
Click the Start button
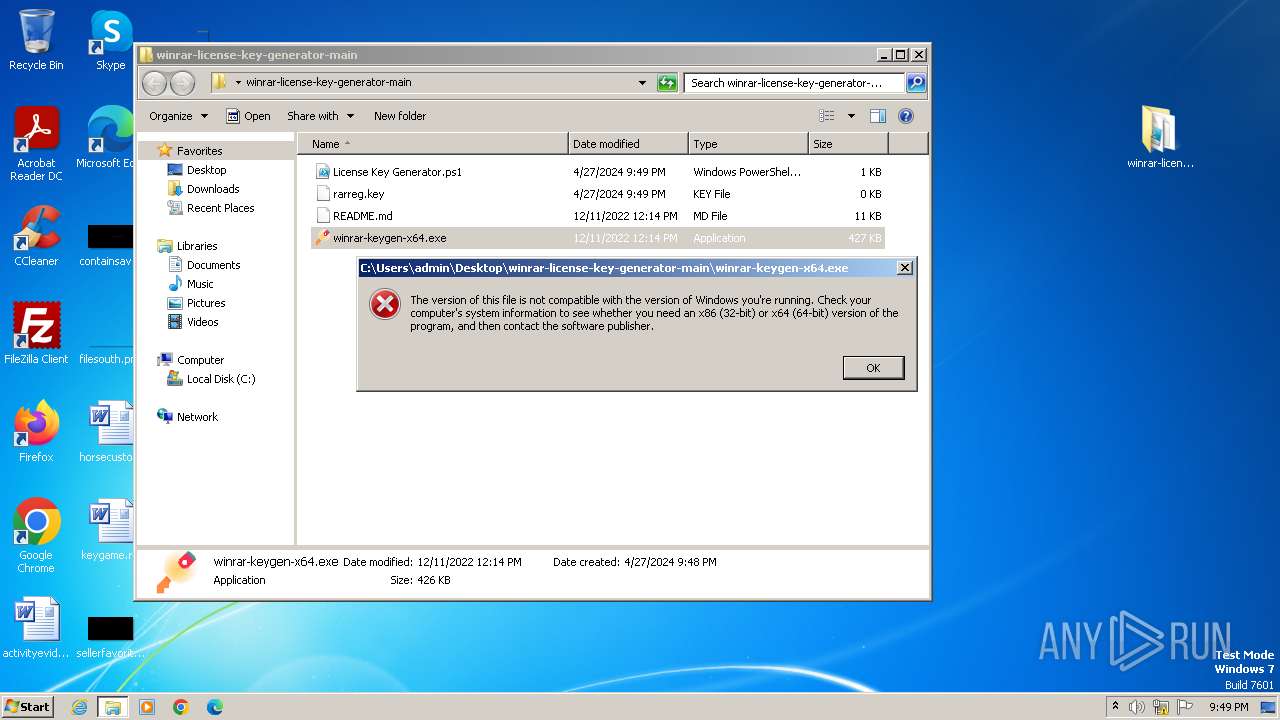click(x=27, y=706)
